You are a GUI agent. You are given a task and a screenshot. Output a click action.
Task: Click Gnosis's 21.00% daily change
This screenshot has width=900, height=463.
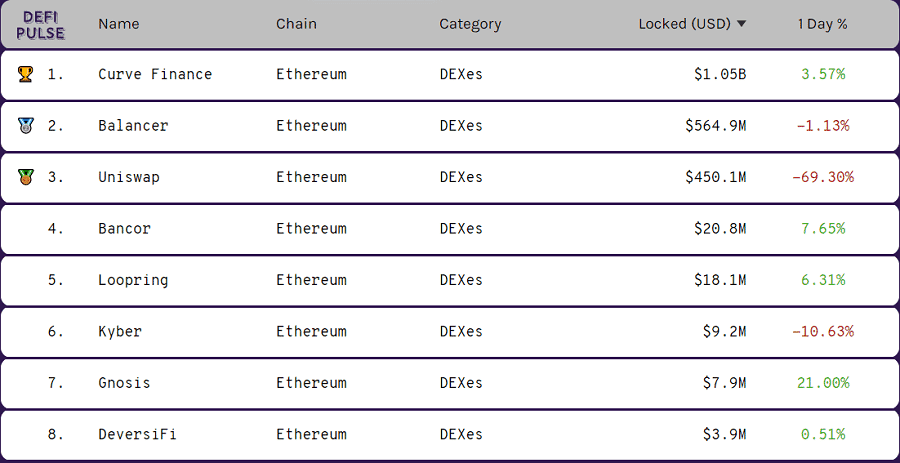(x=823, y=383)
